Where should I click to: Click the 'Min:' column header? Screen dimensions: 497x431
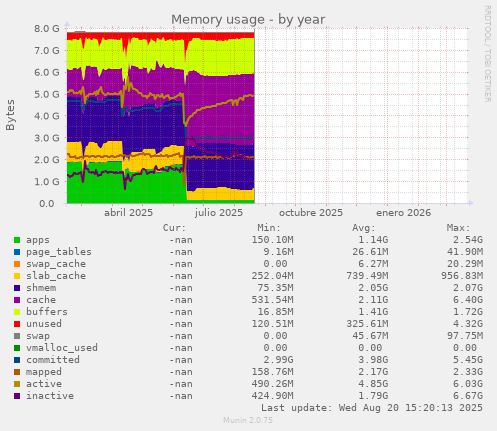point(269,228)
